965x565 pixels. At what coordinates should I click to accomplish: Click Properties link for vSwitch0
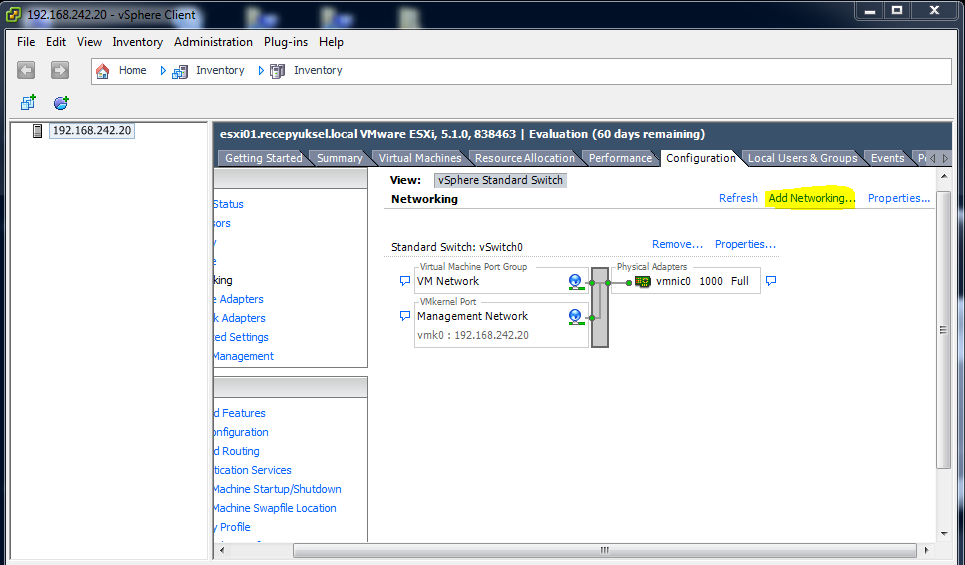[745, 244]
